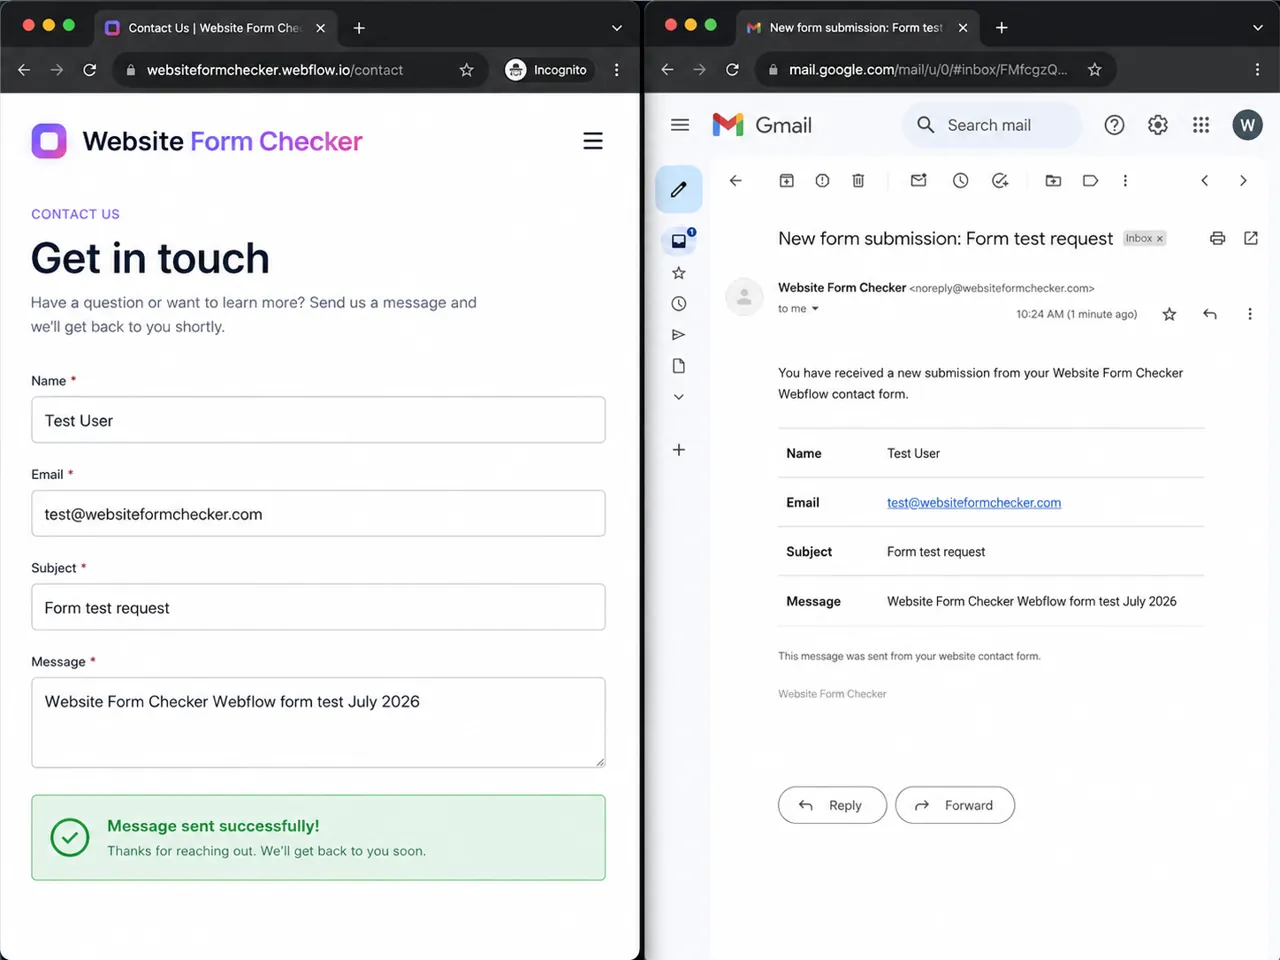Close the Gmail browser tab
The width and height of the screenshot is (1280, 960).
pos(963,28)
